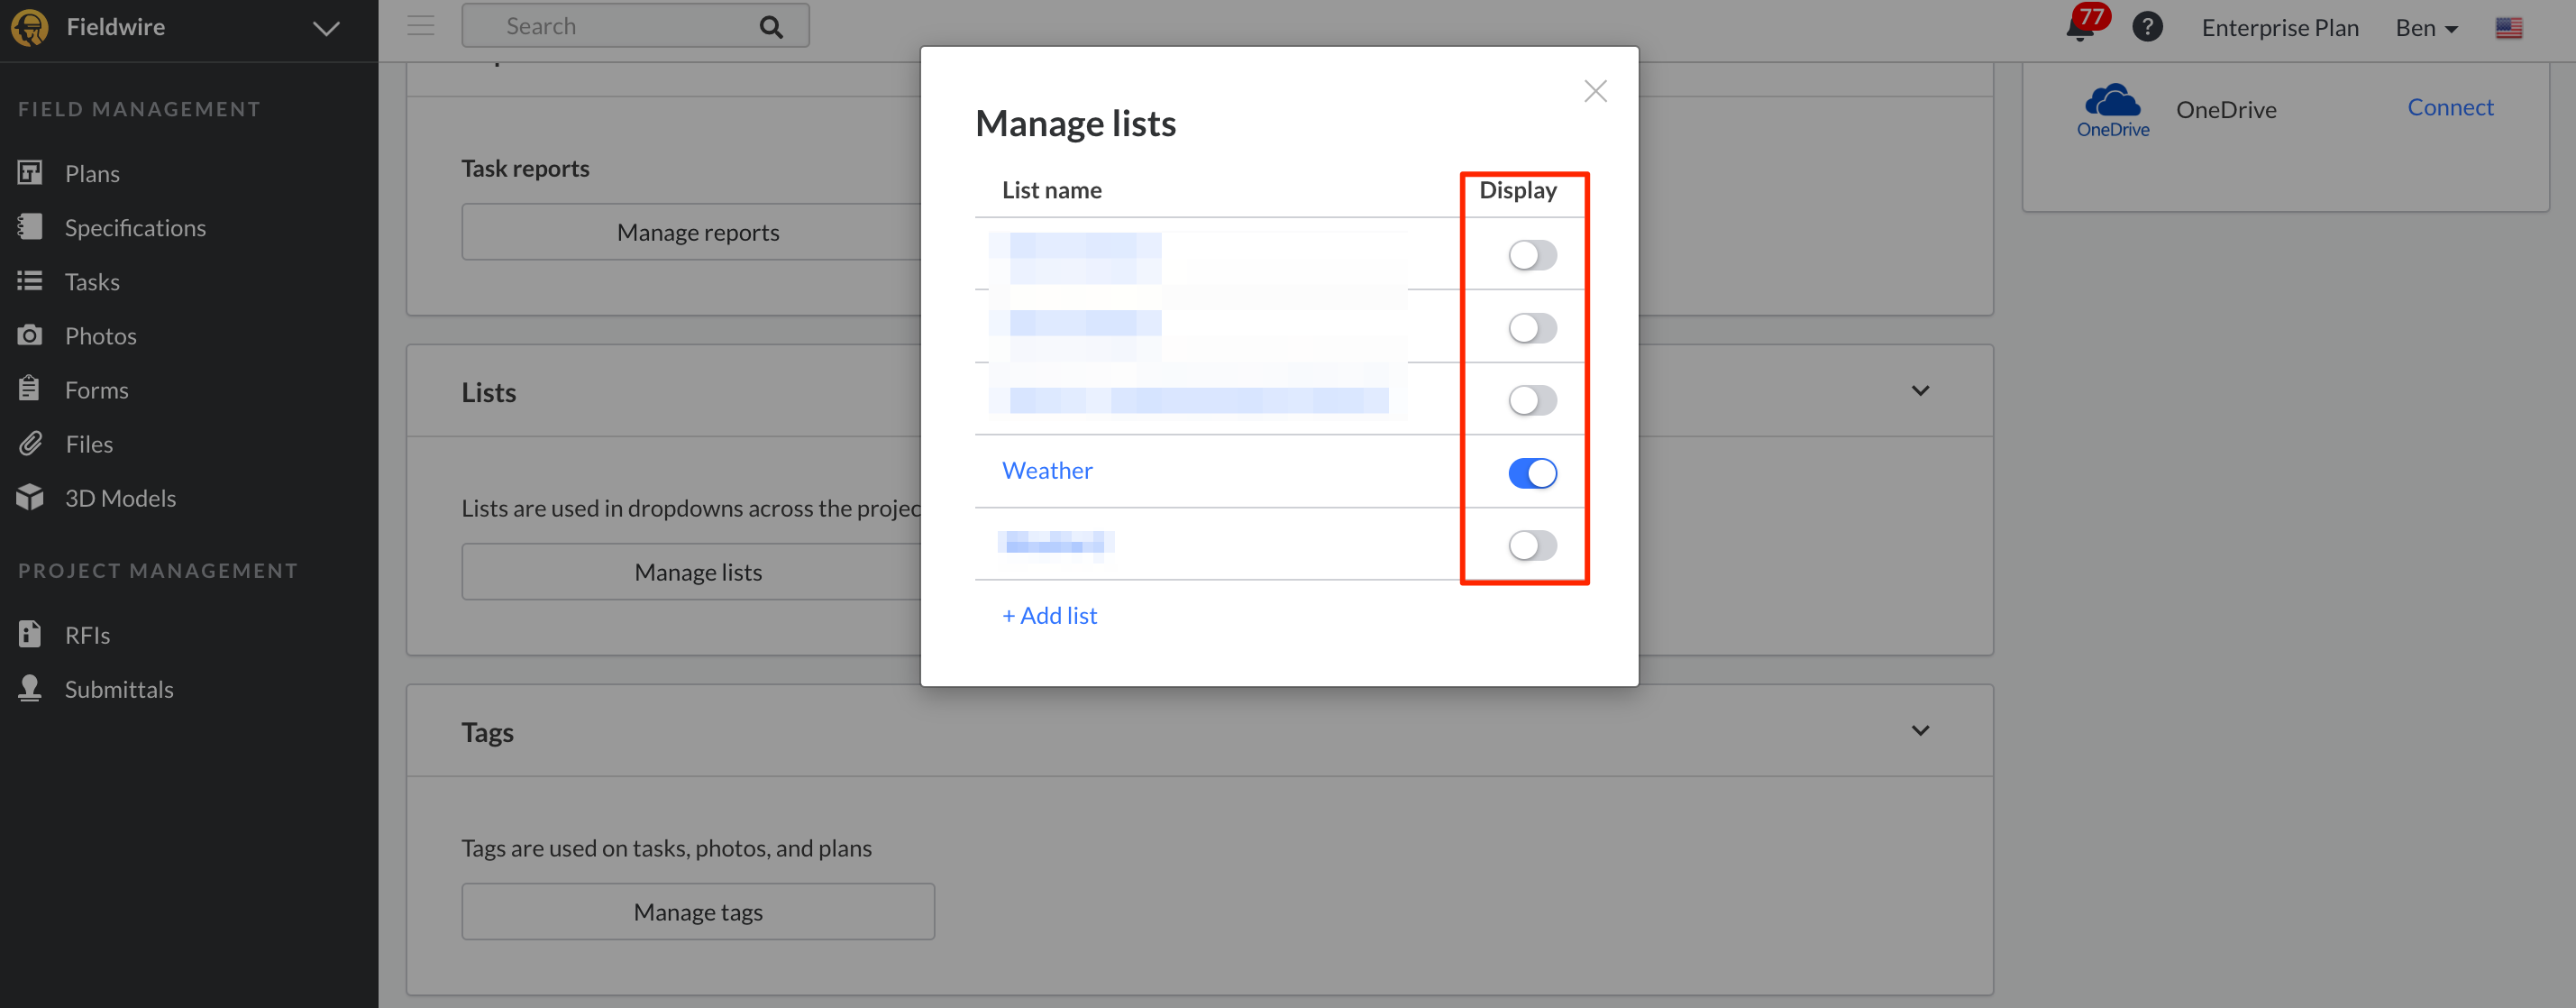Collapse the Lists section
This screenshot has height=1008, width=2576.
1919,390
